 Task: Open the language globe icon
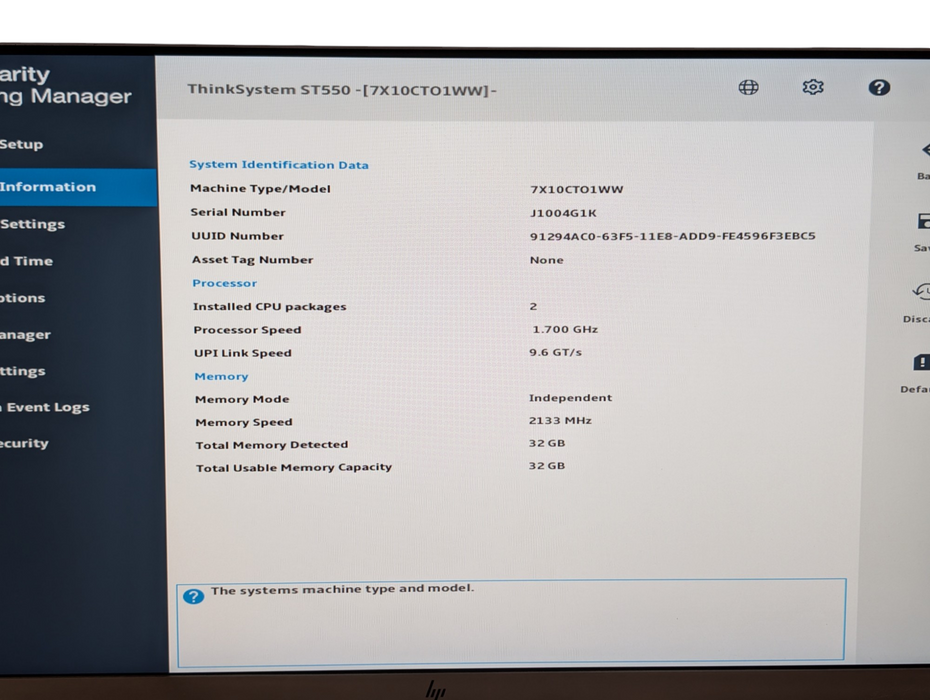point(748,88)
